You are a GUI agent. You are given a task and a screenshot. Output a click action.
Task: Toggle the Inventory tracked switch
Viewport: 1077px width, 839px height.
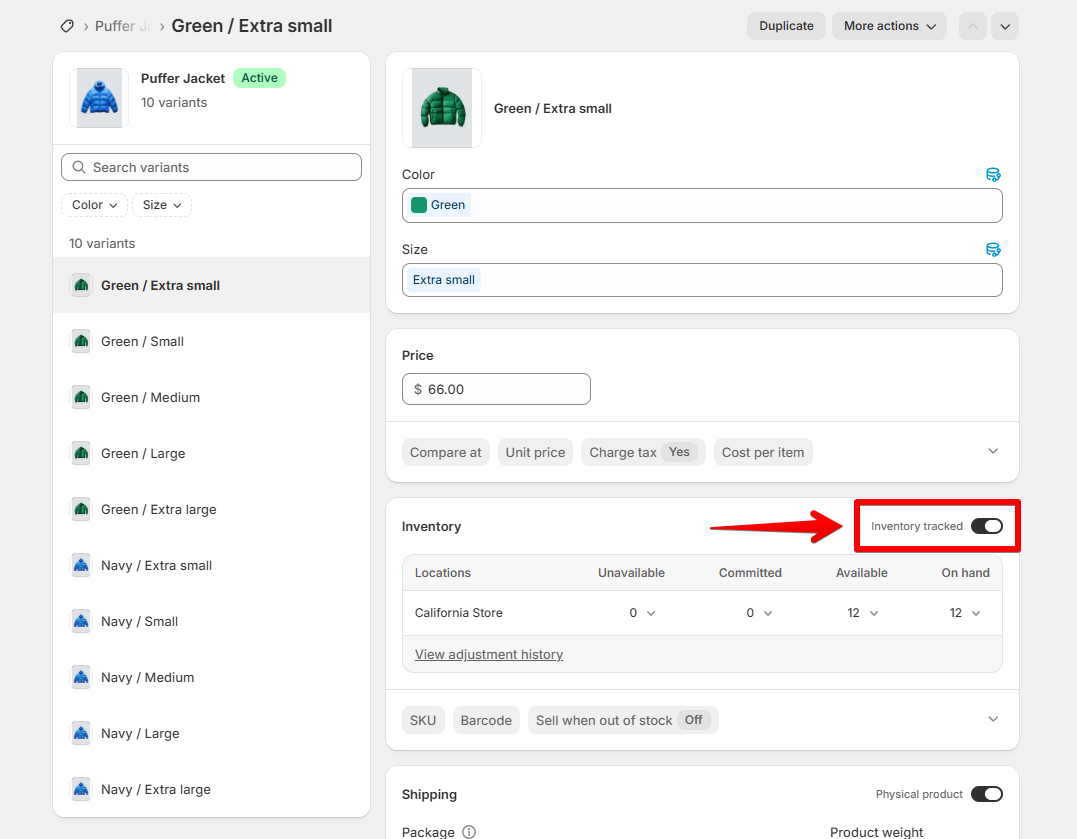pyautogui.click(x=987, y=526)
